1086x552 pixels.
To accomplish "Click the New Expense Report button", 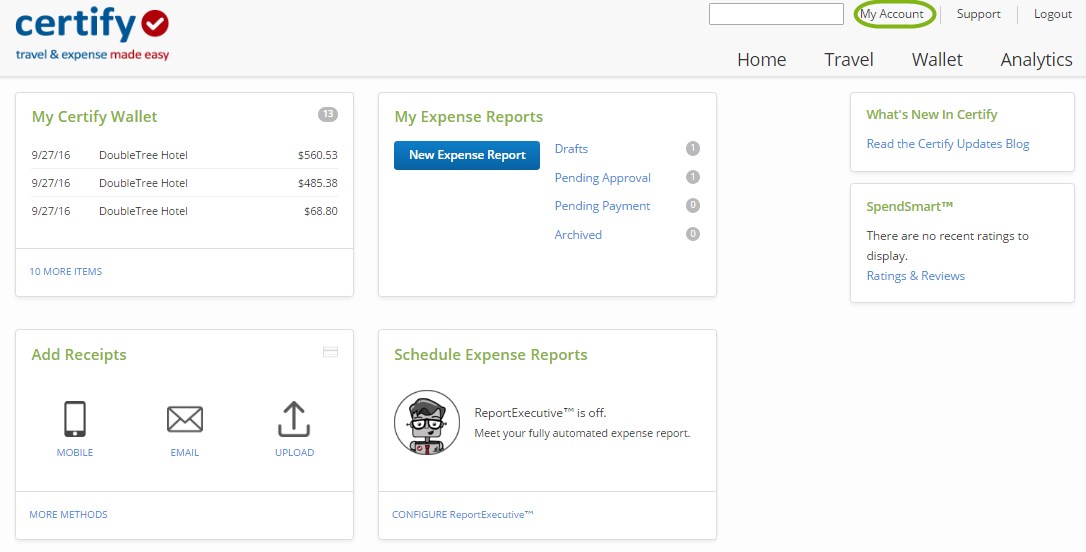I will [x=467, y=155].
